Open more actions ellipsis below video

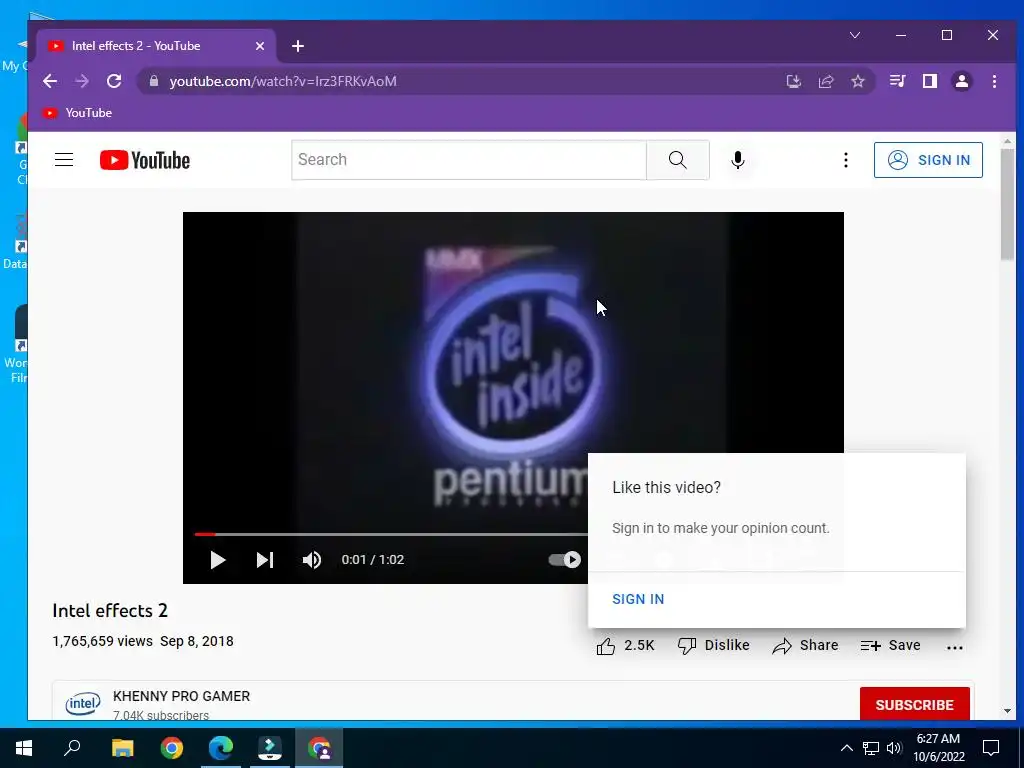[954, 647]
